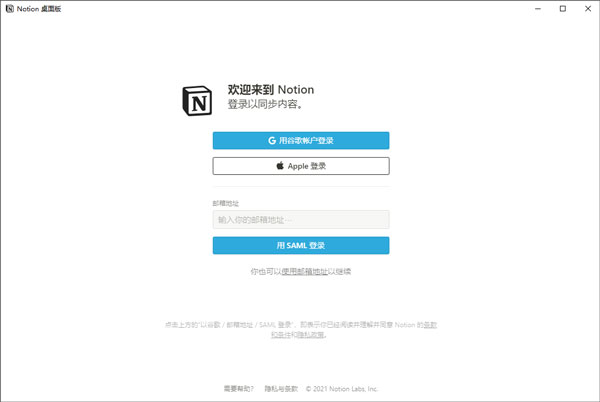The width and height of the screenshot is (600, 402).
Task: Choose the Apple 登录 button
Action: point(301,166)
